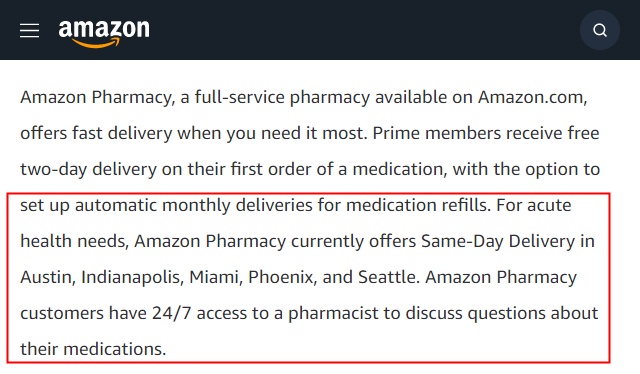Click the orange smile arrow under amazon
Viewport: 640px width, 374px height.
(x=96, y=43)
